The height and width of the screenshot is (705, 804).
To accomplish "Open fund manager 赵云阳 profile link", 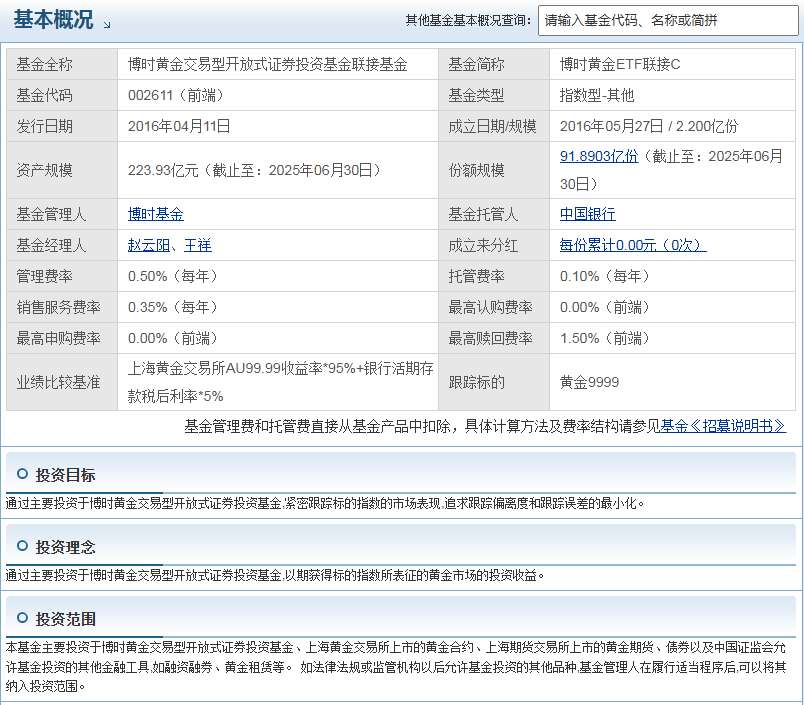I will 149,246.
